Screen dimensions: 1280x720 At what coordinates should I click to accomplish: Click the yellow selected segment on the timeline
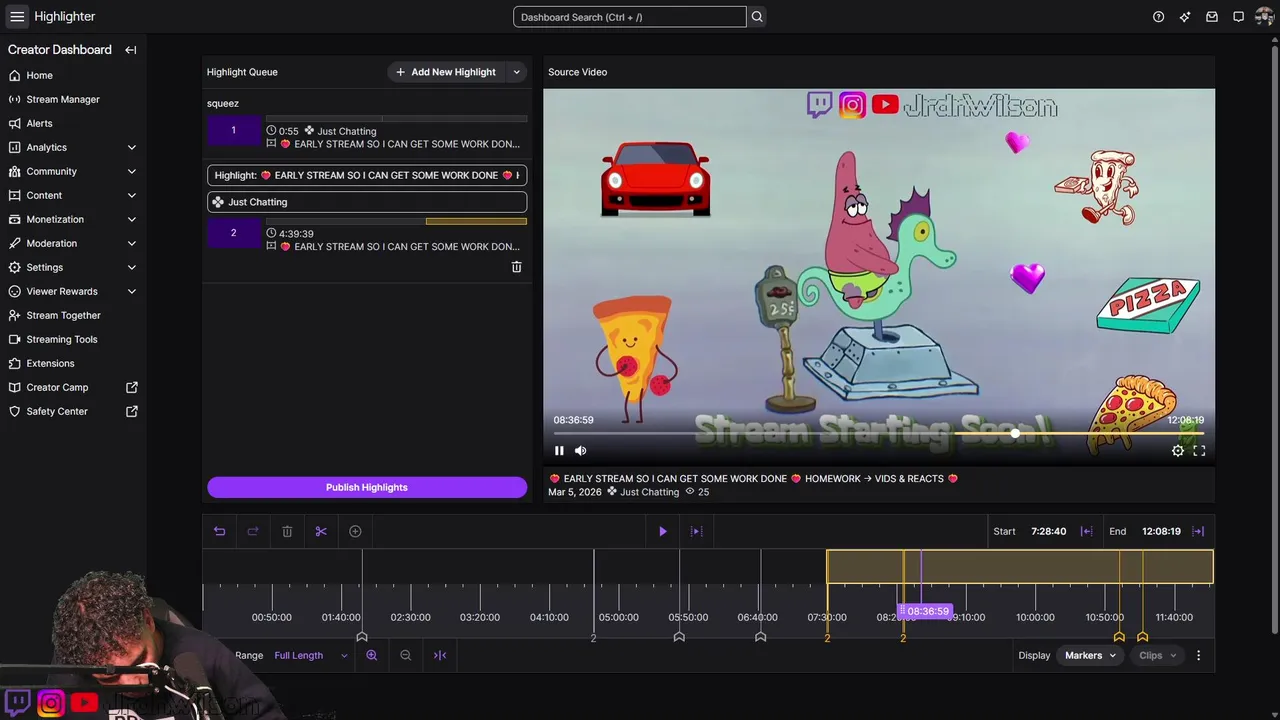click(1020, 567)
